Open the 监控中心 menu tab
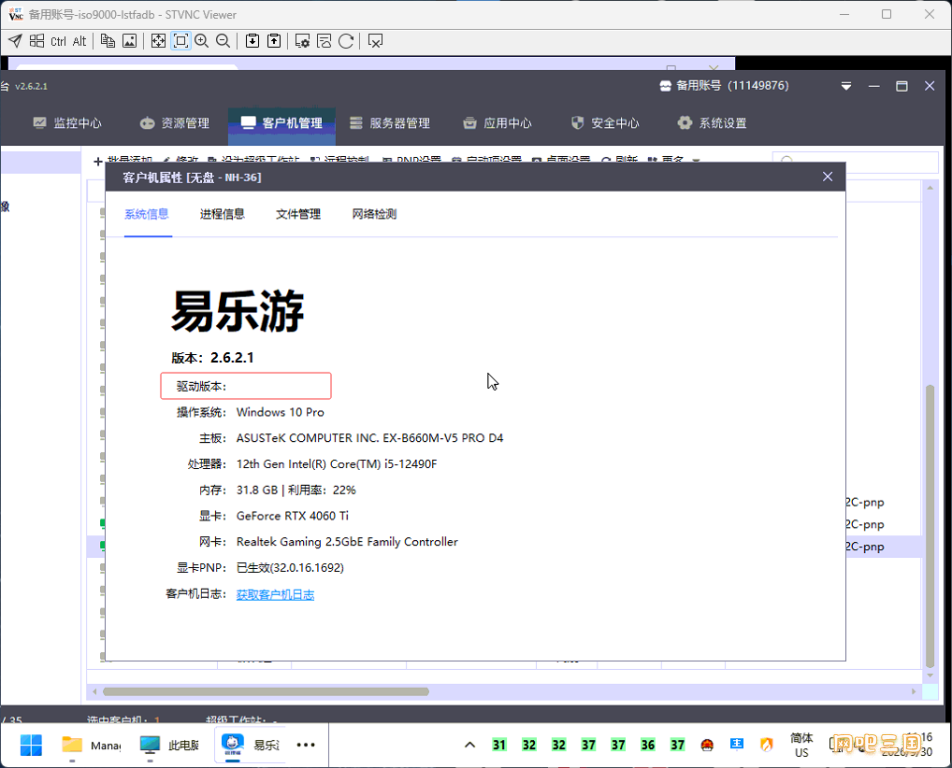 coord(67,123)
